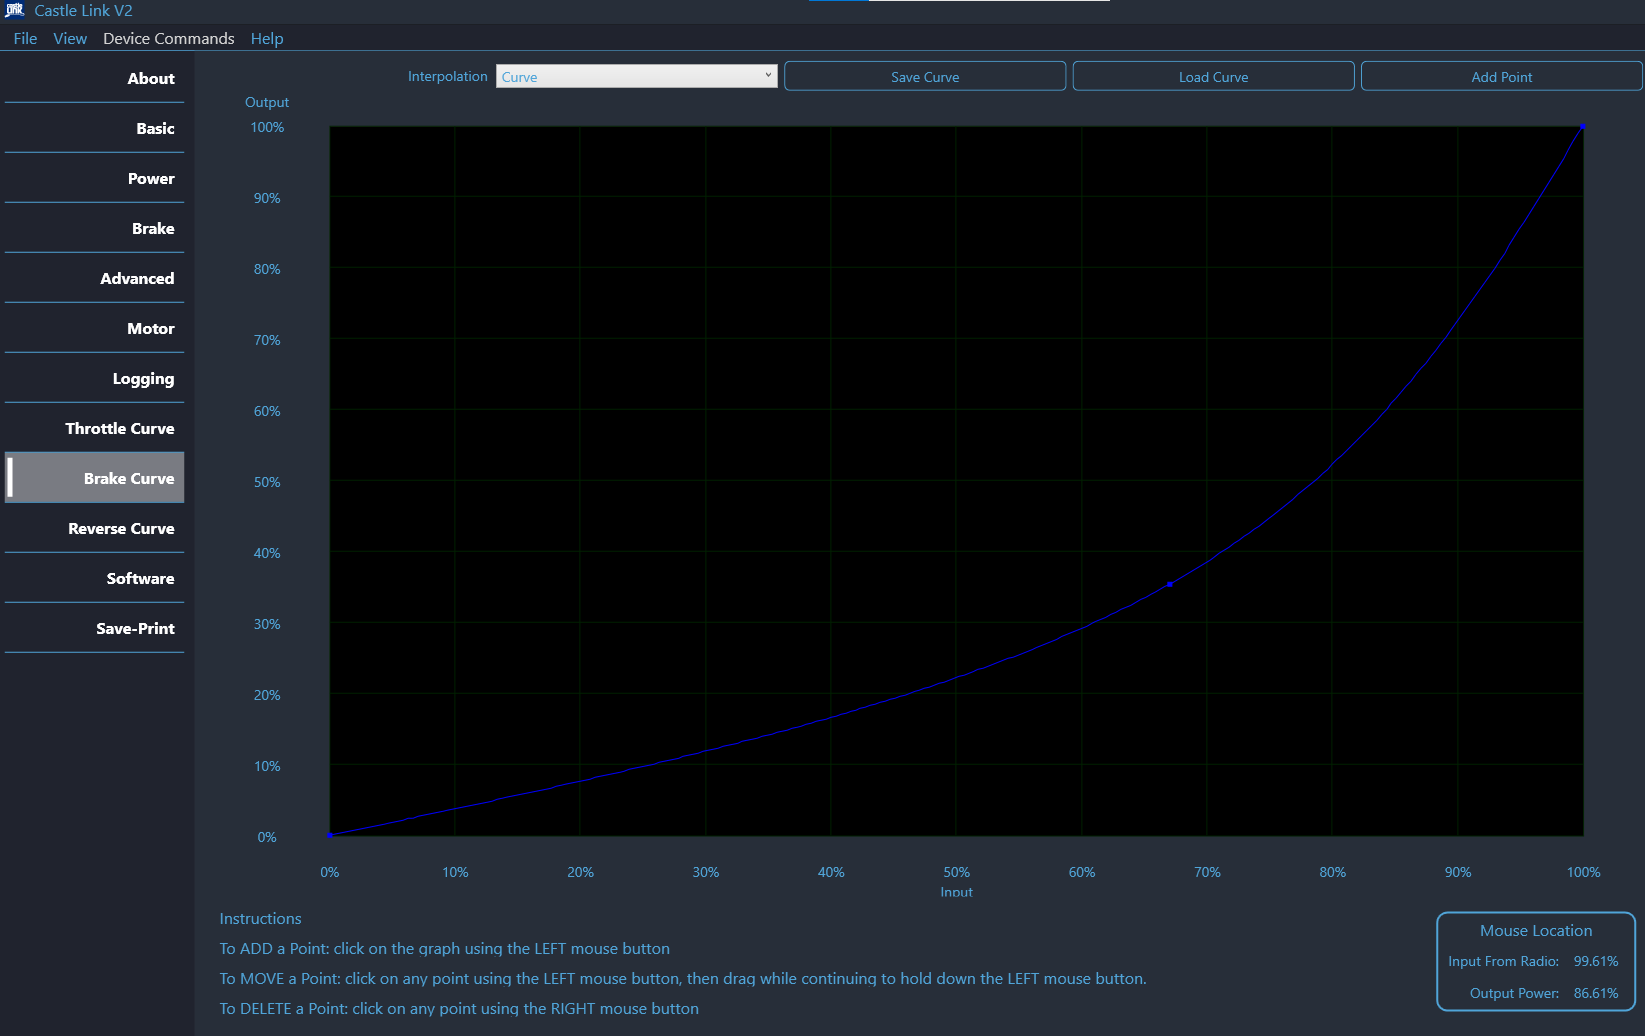Click the Output Power value 86.61%

pos(1596,993)
